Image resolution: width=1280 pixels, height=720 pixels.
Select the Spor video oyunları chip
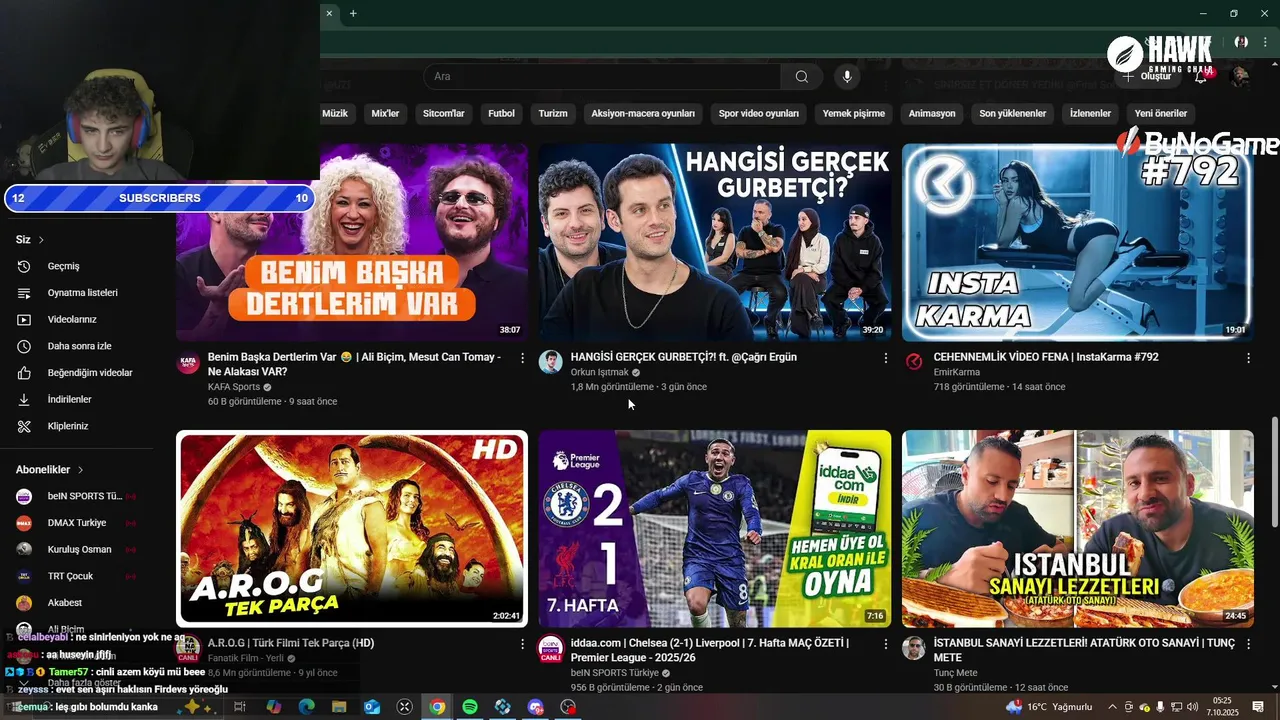(x=759, y=114)
